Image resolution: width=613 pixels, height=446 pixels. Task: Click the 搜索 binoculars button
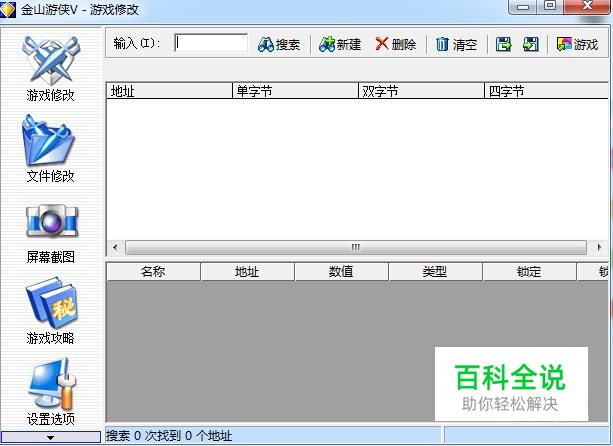[x=279, y=44]
